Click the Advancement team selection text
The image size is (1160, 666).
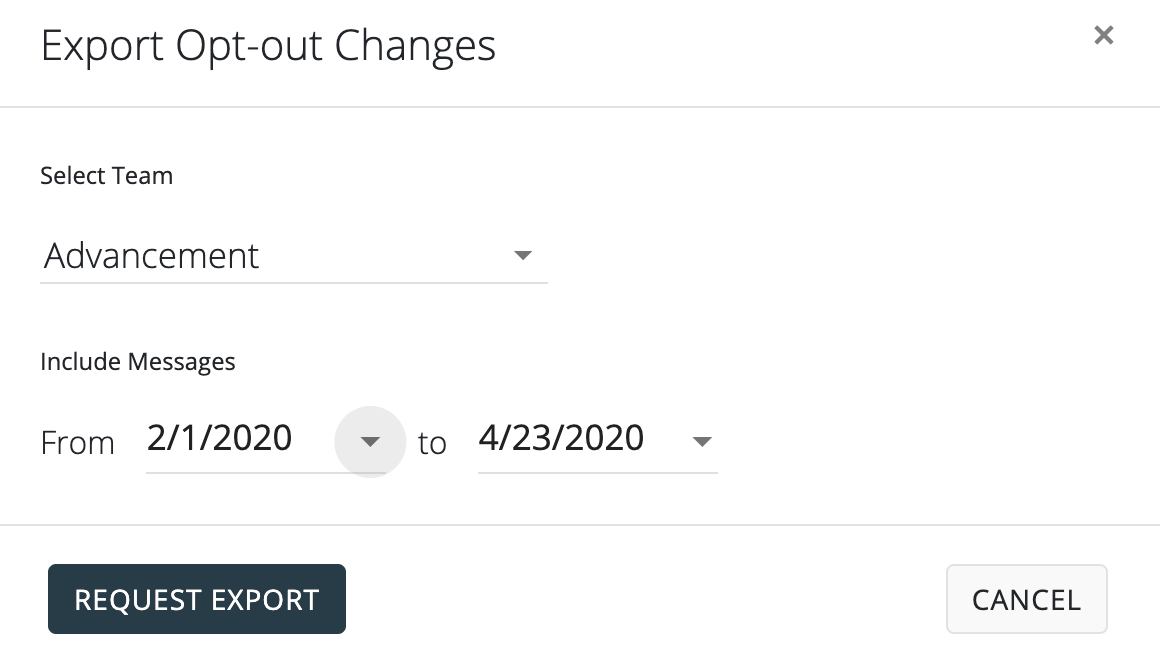pyautogui.click(x=152, y=256)
